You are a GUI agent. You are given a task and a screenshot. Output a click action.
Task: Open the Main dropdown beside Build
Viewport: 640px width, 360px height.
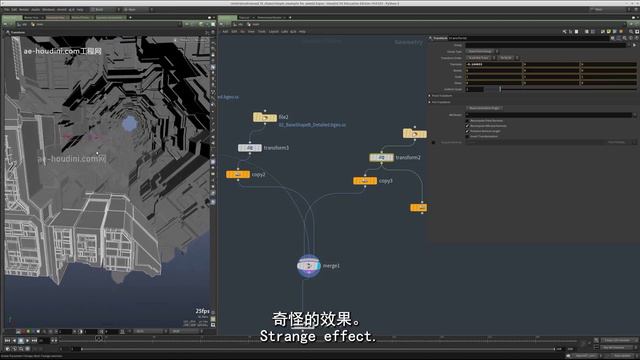[x=138, y=9]
